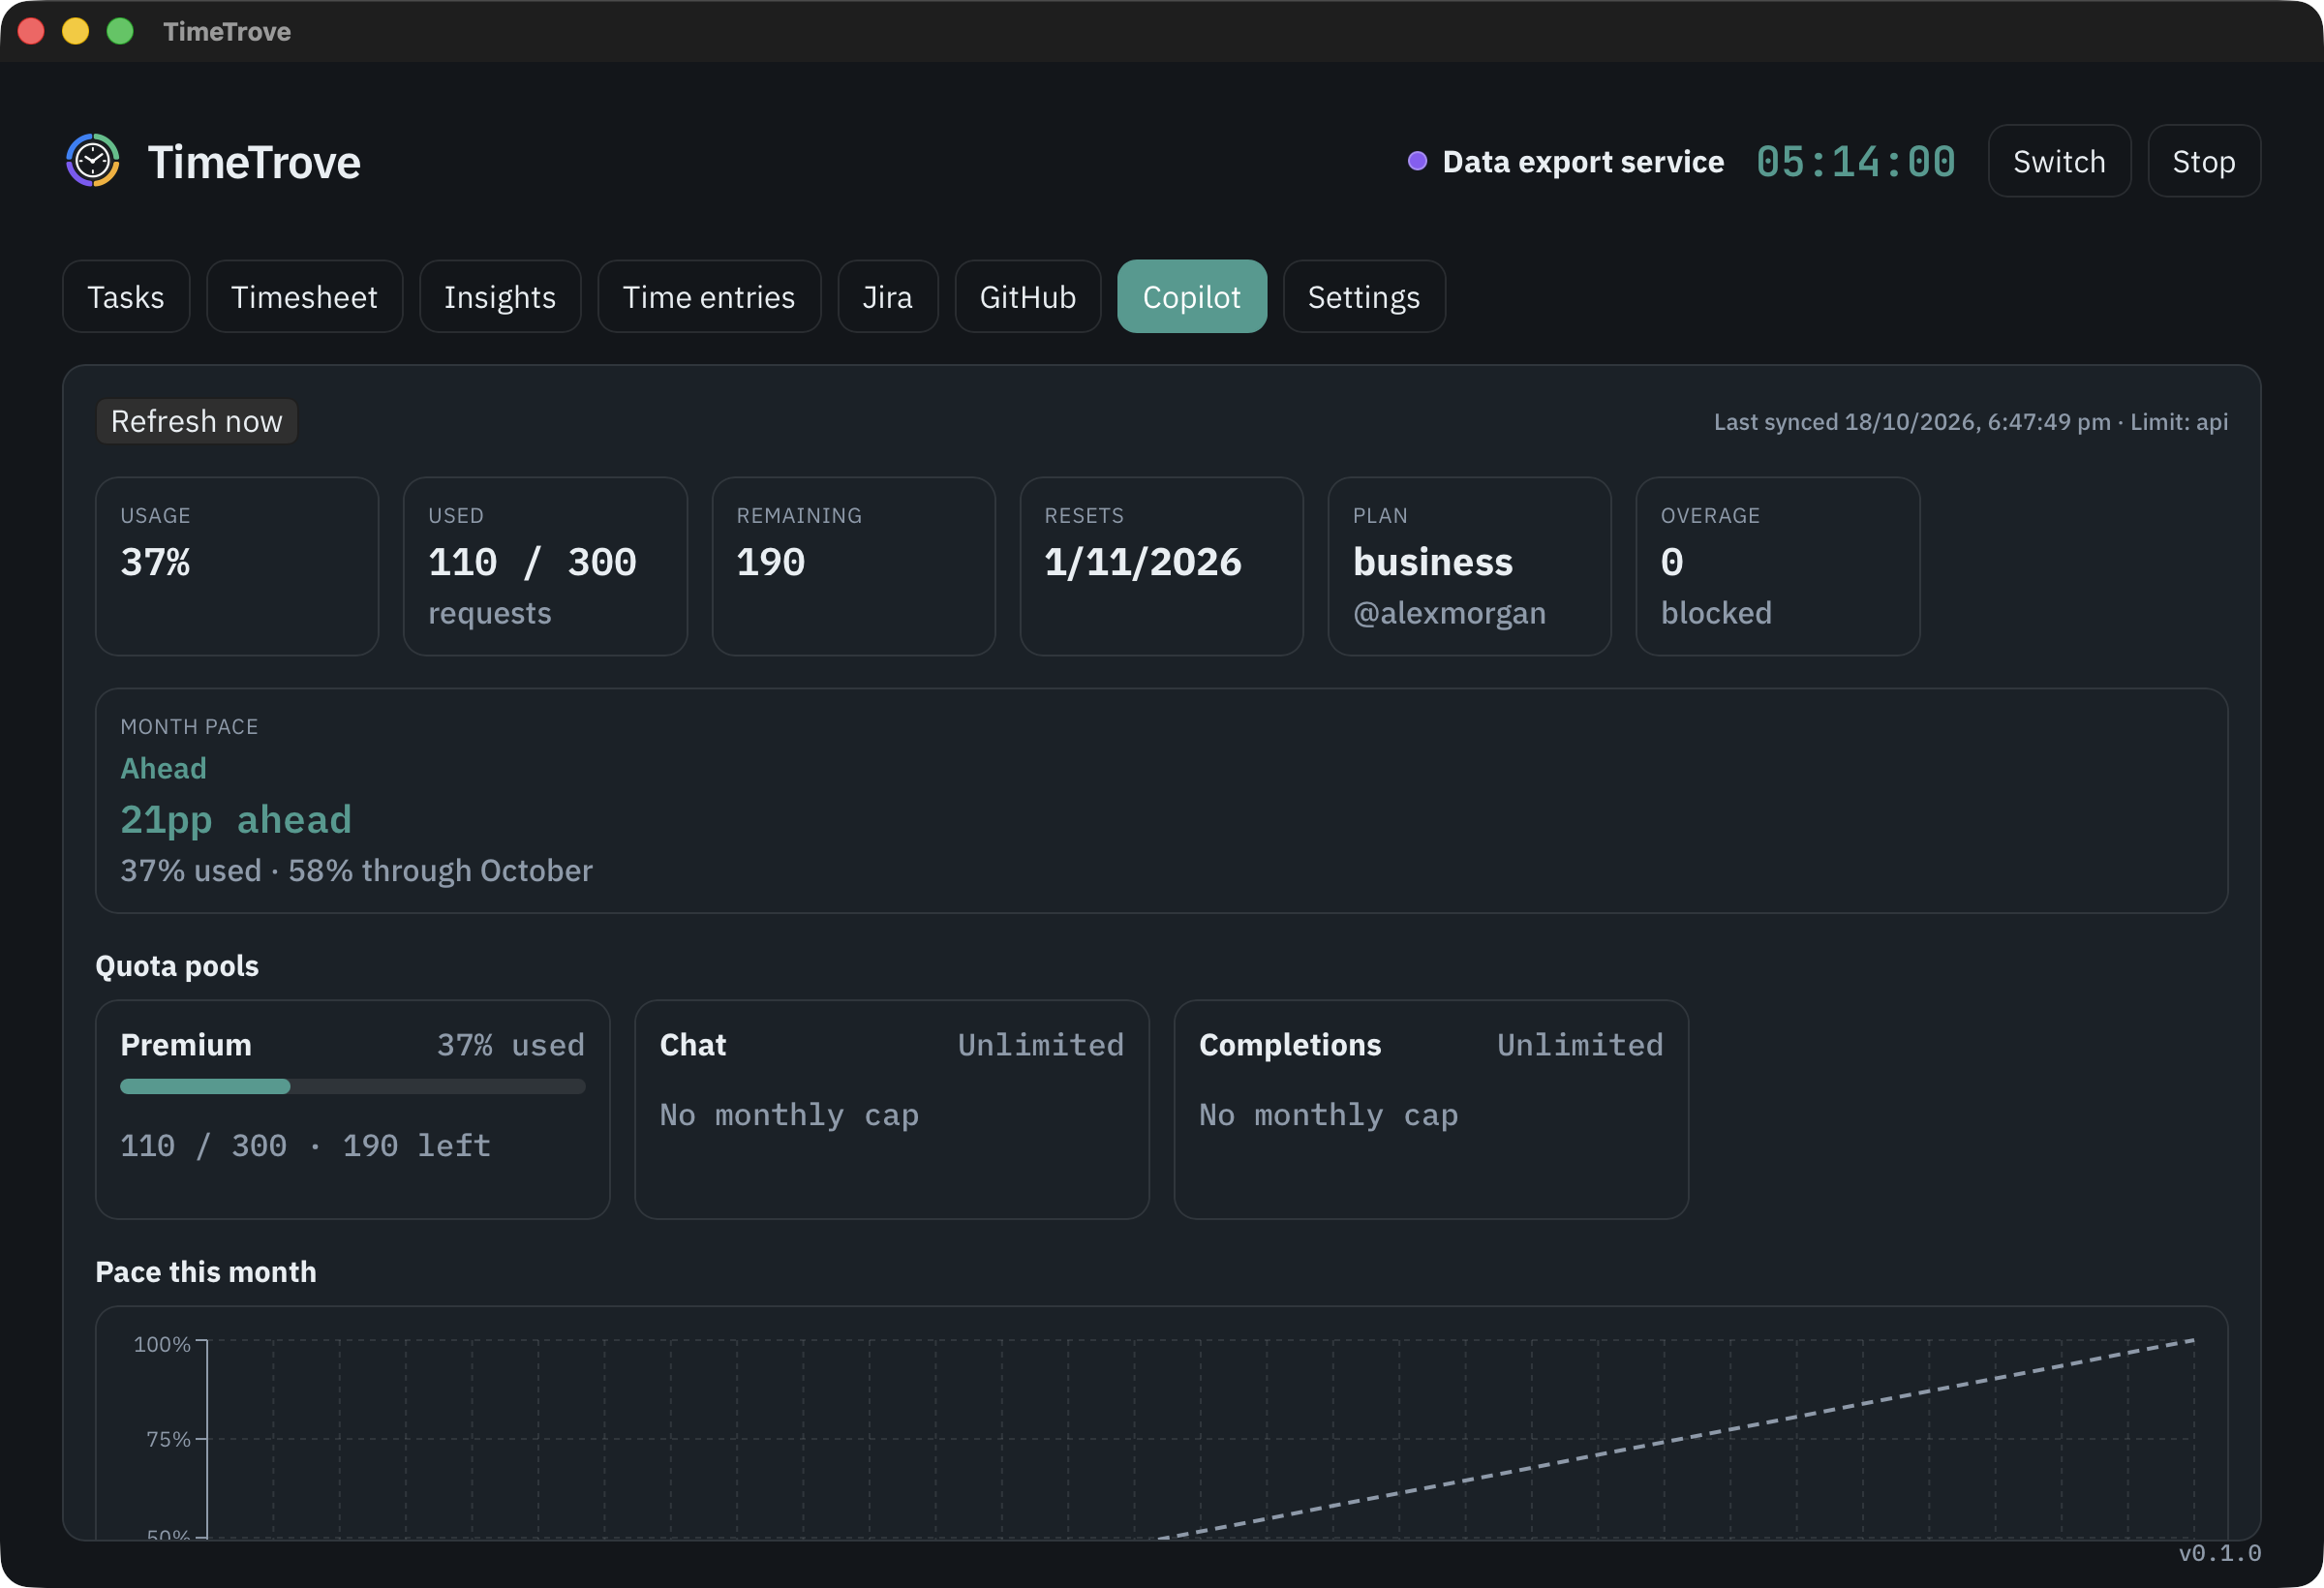Click the Premium quota progress bar
Screen dimensions: 2324x1588
pos(352,1086)
